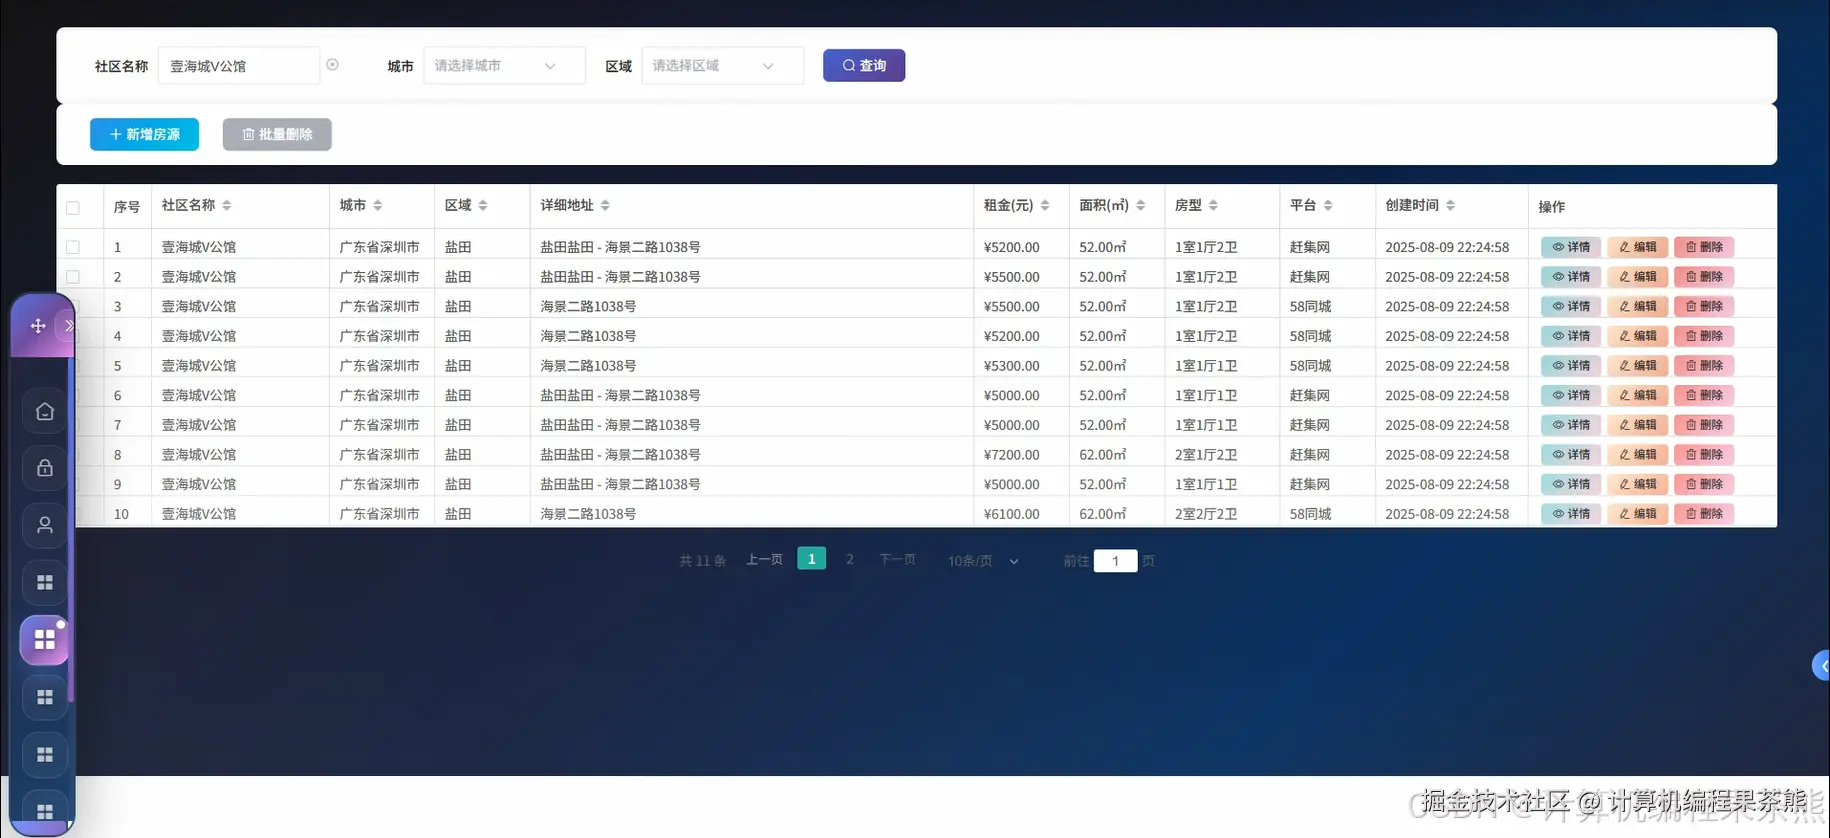Image resolution: width=1830 pixels, height=838 pixels.
Task: Focus the 前往 page jump input
Action: coord(1115,561)
